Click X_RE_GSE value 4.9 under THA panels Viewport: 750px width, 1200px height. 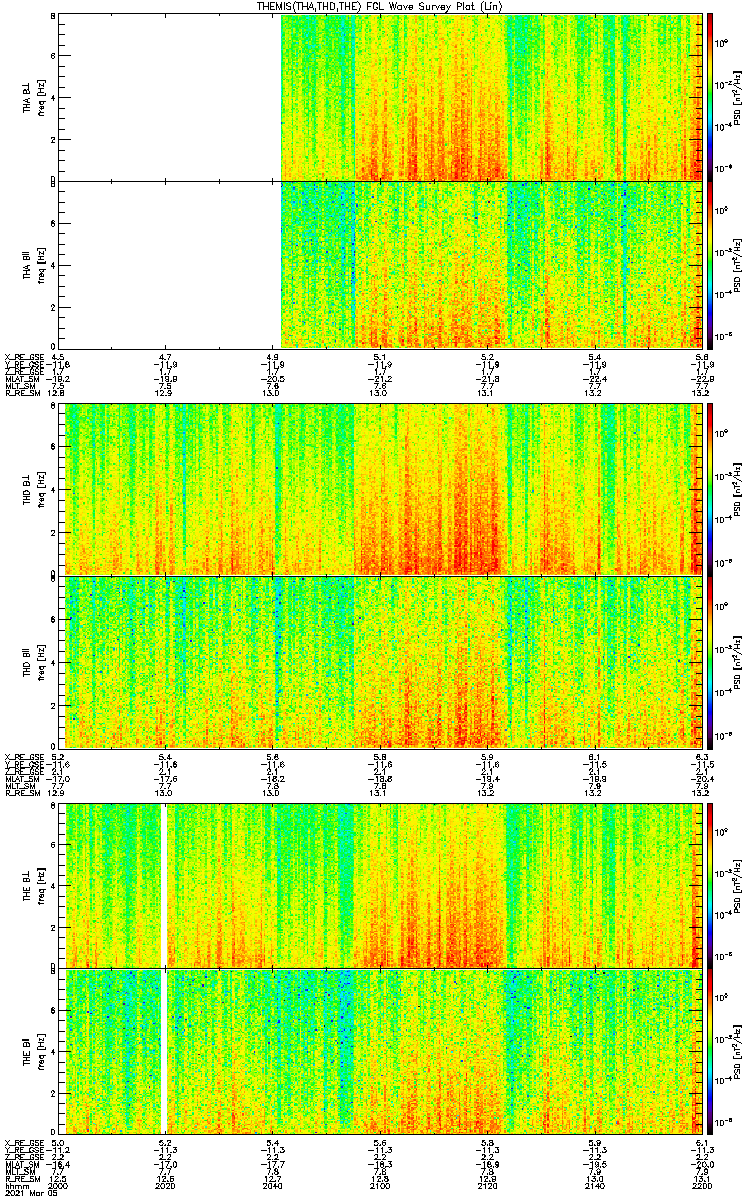click(x=273, y=356)
